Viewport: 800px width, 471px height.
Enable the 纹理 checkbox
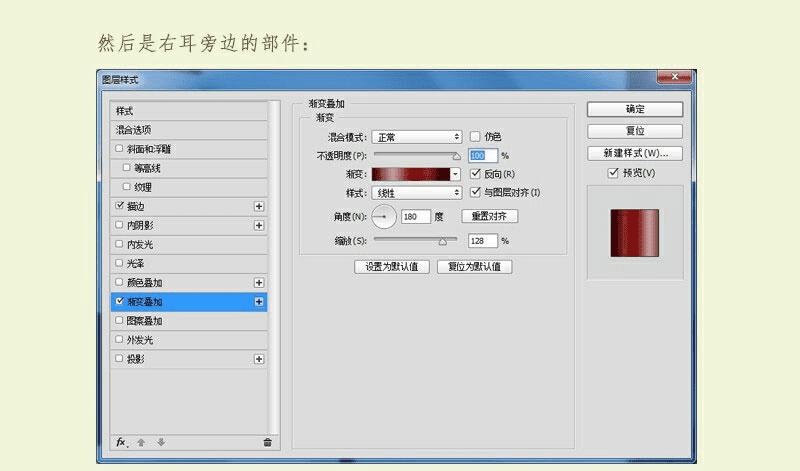point(127,187)
